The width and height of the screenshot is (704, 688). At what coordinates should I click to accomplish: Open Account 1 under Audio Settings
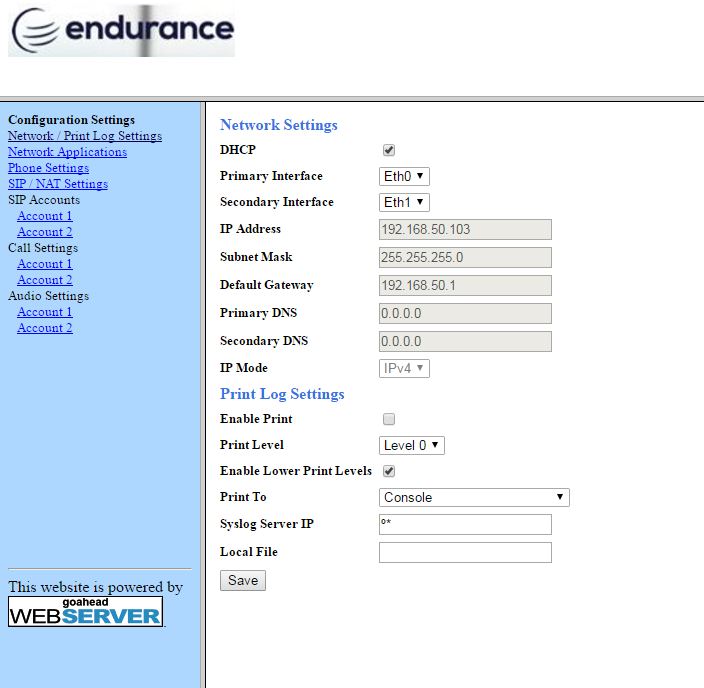click(45, 312)
